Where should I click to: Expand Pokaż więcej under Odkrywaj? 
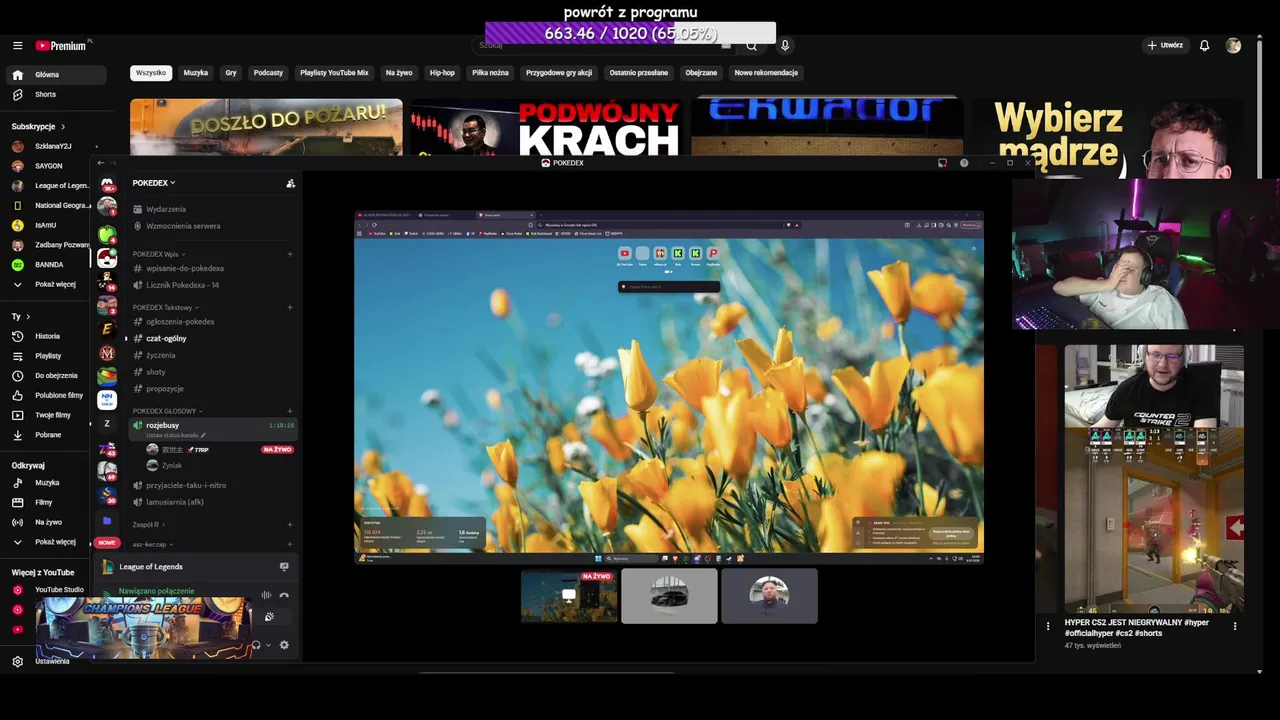(55, 542)
